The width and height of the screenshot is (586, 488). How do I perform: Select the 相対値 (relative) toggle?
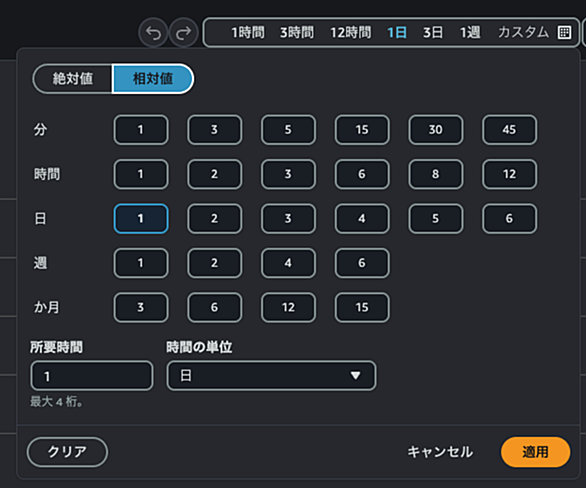coord(153,79)
